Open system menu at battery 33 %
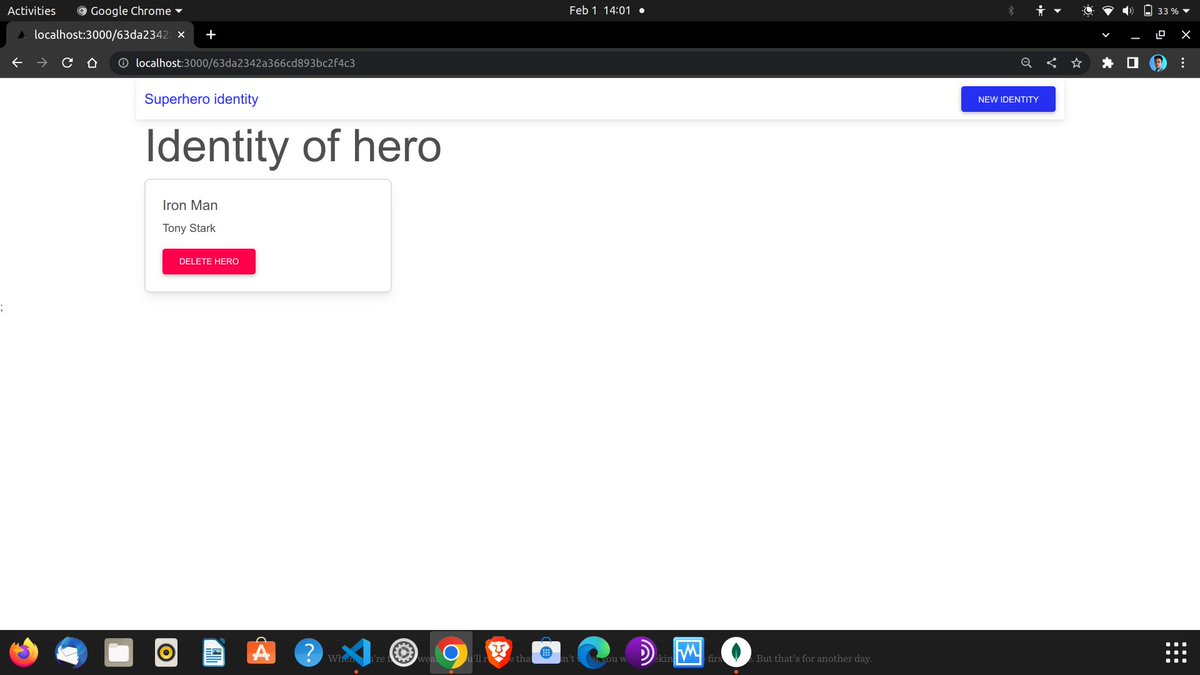Screen dimensions: 1200x675 coord(1167,10)
